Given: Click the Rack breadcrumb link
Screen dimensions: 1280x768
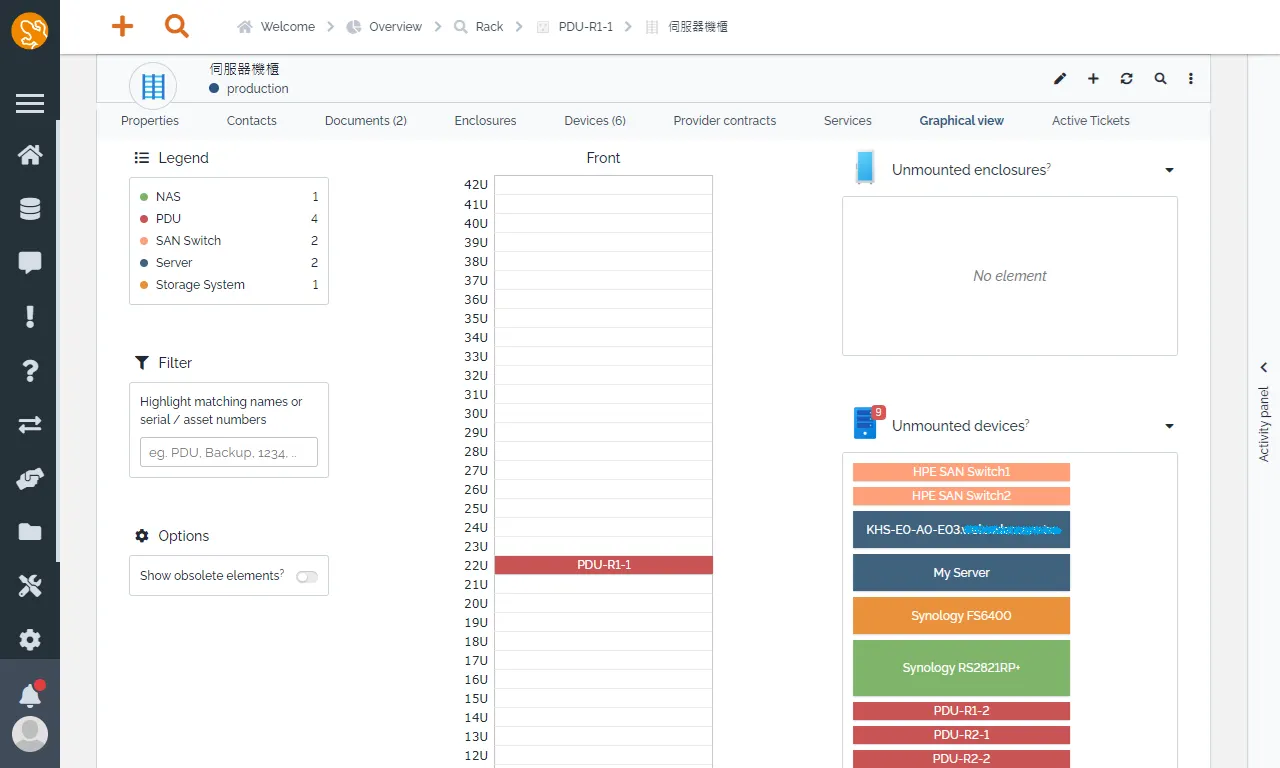Looking at the screenshot, I should click(479, 27).
